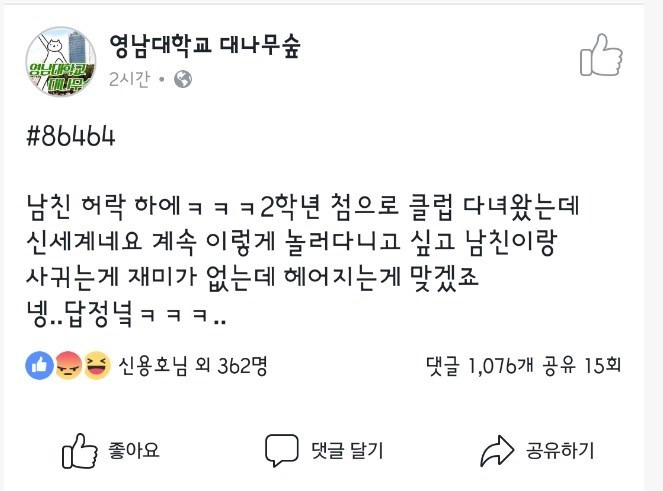Click the share arrow icon beside 공유하기
Screen dimensions: 663x491
[497, 450]
